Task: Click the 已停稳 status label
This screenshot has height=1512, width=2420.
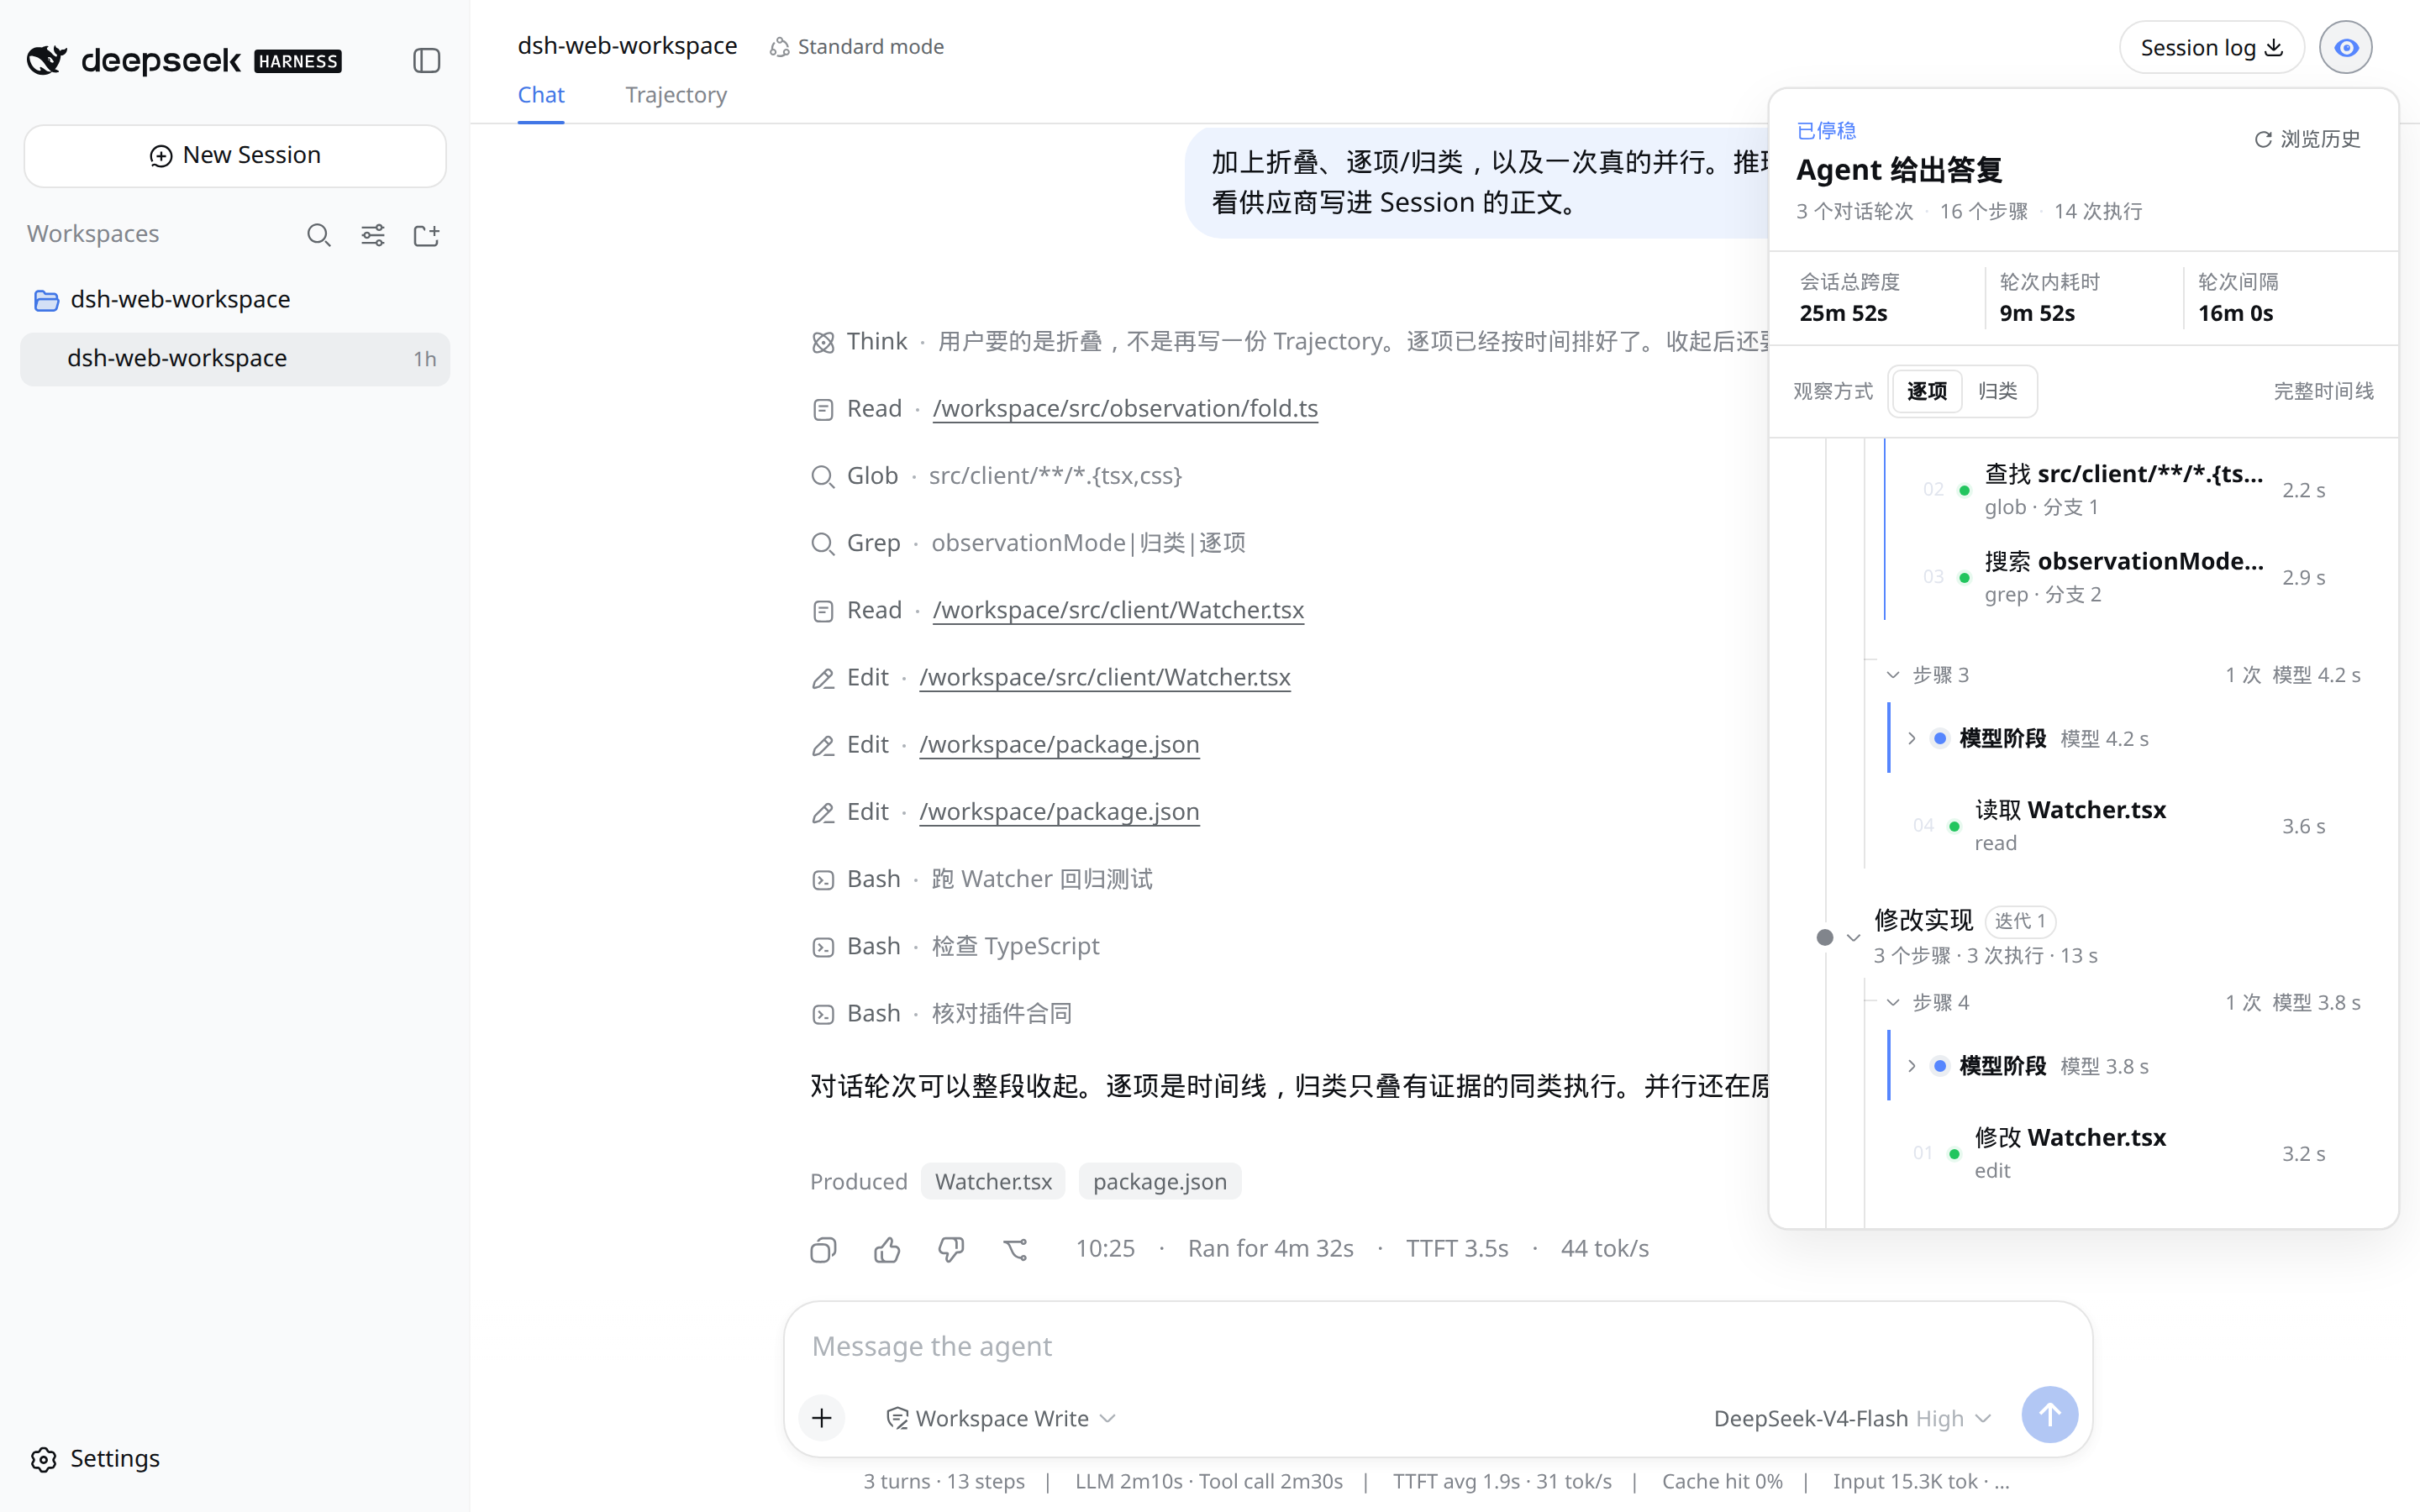Action: coord(1826,131)
